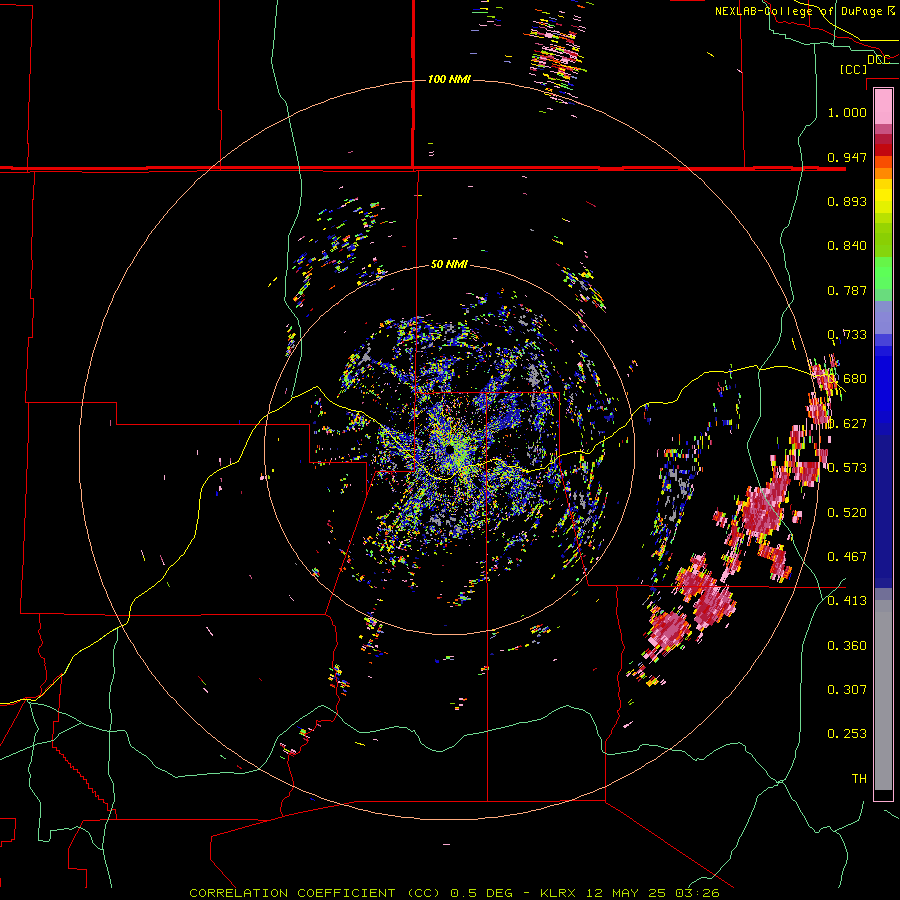Click the 0.840 scale value
The width and height of the screenshot is (900, 900).
pyautogui.click(x=847, y=246)
